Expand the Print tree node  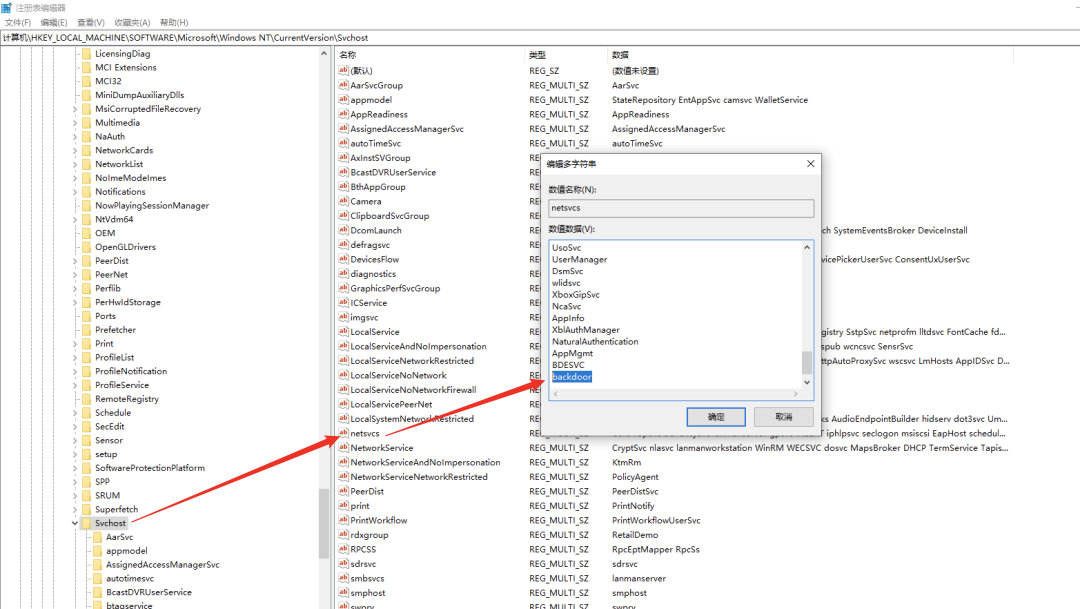(74, 344)
